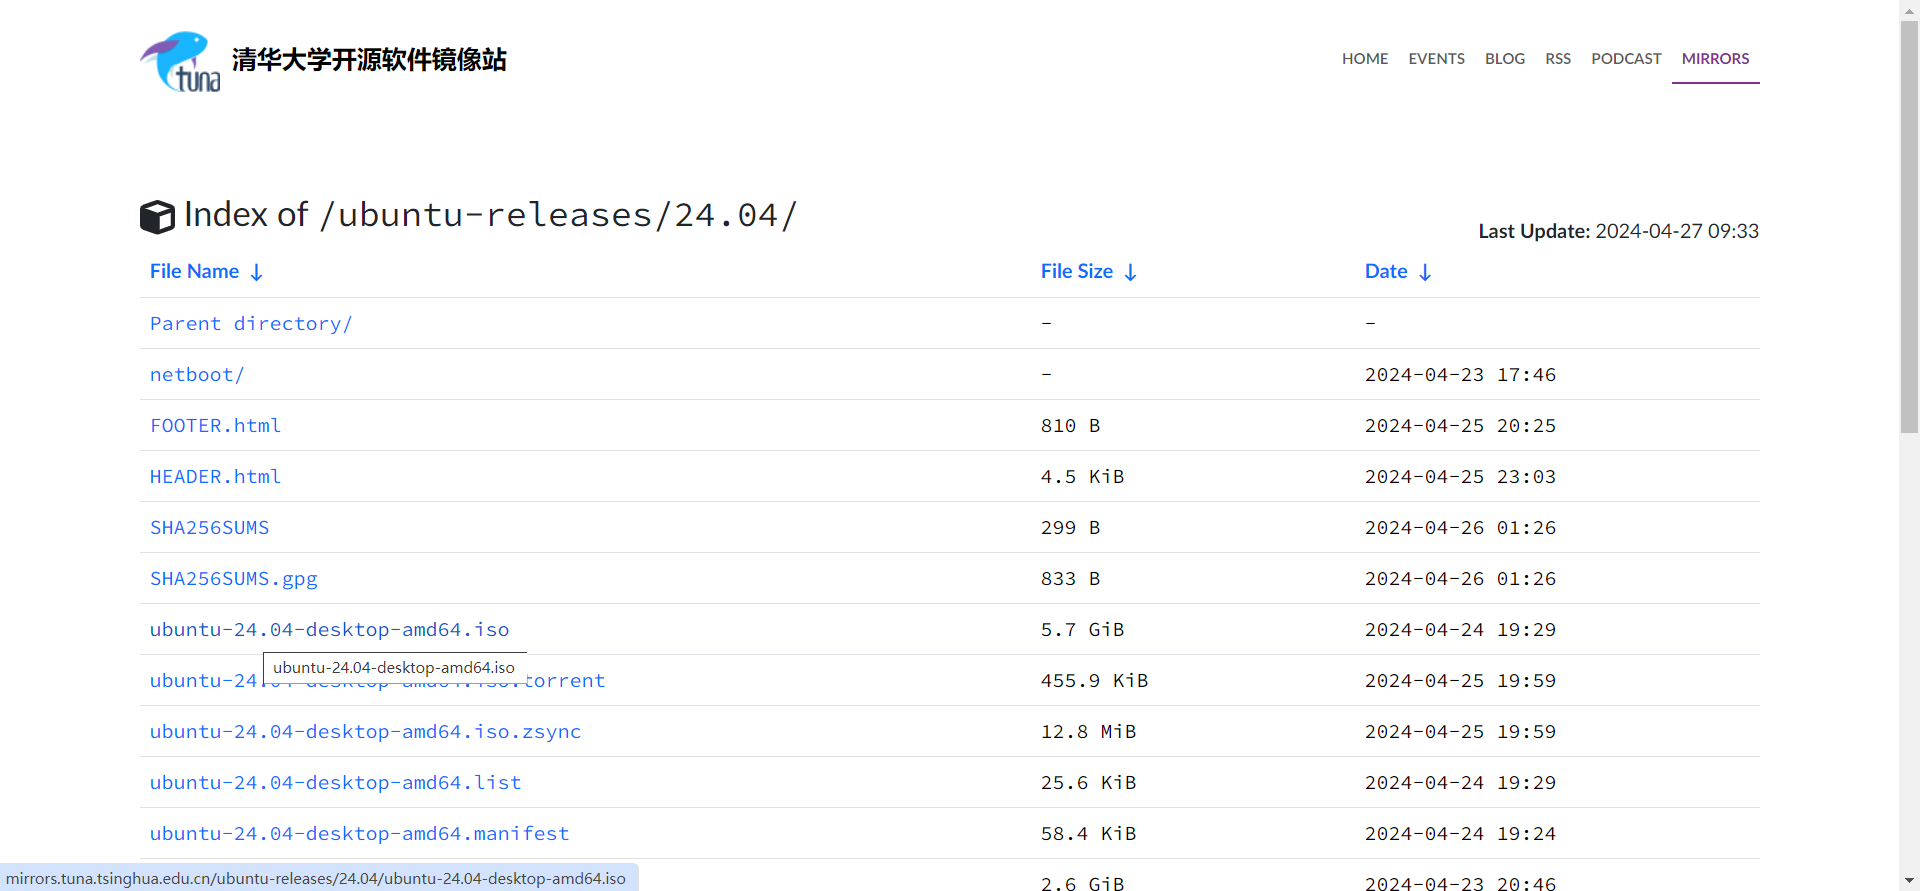Download SHA256SUMS.gpg signature file
Screen dimensions: 1920x891
[233, 579]
